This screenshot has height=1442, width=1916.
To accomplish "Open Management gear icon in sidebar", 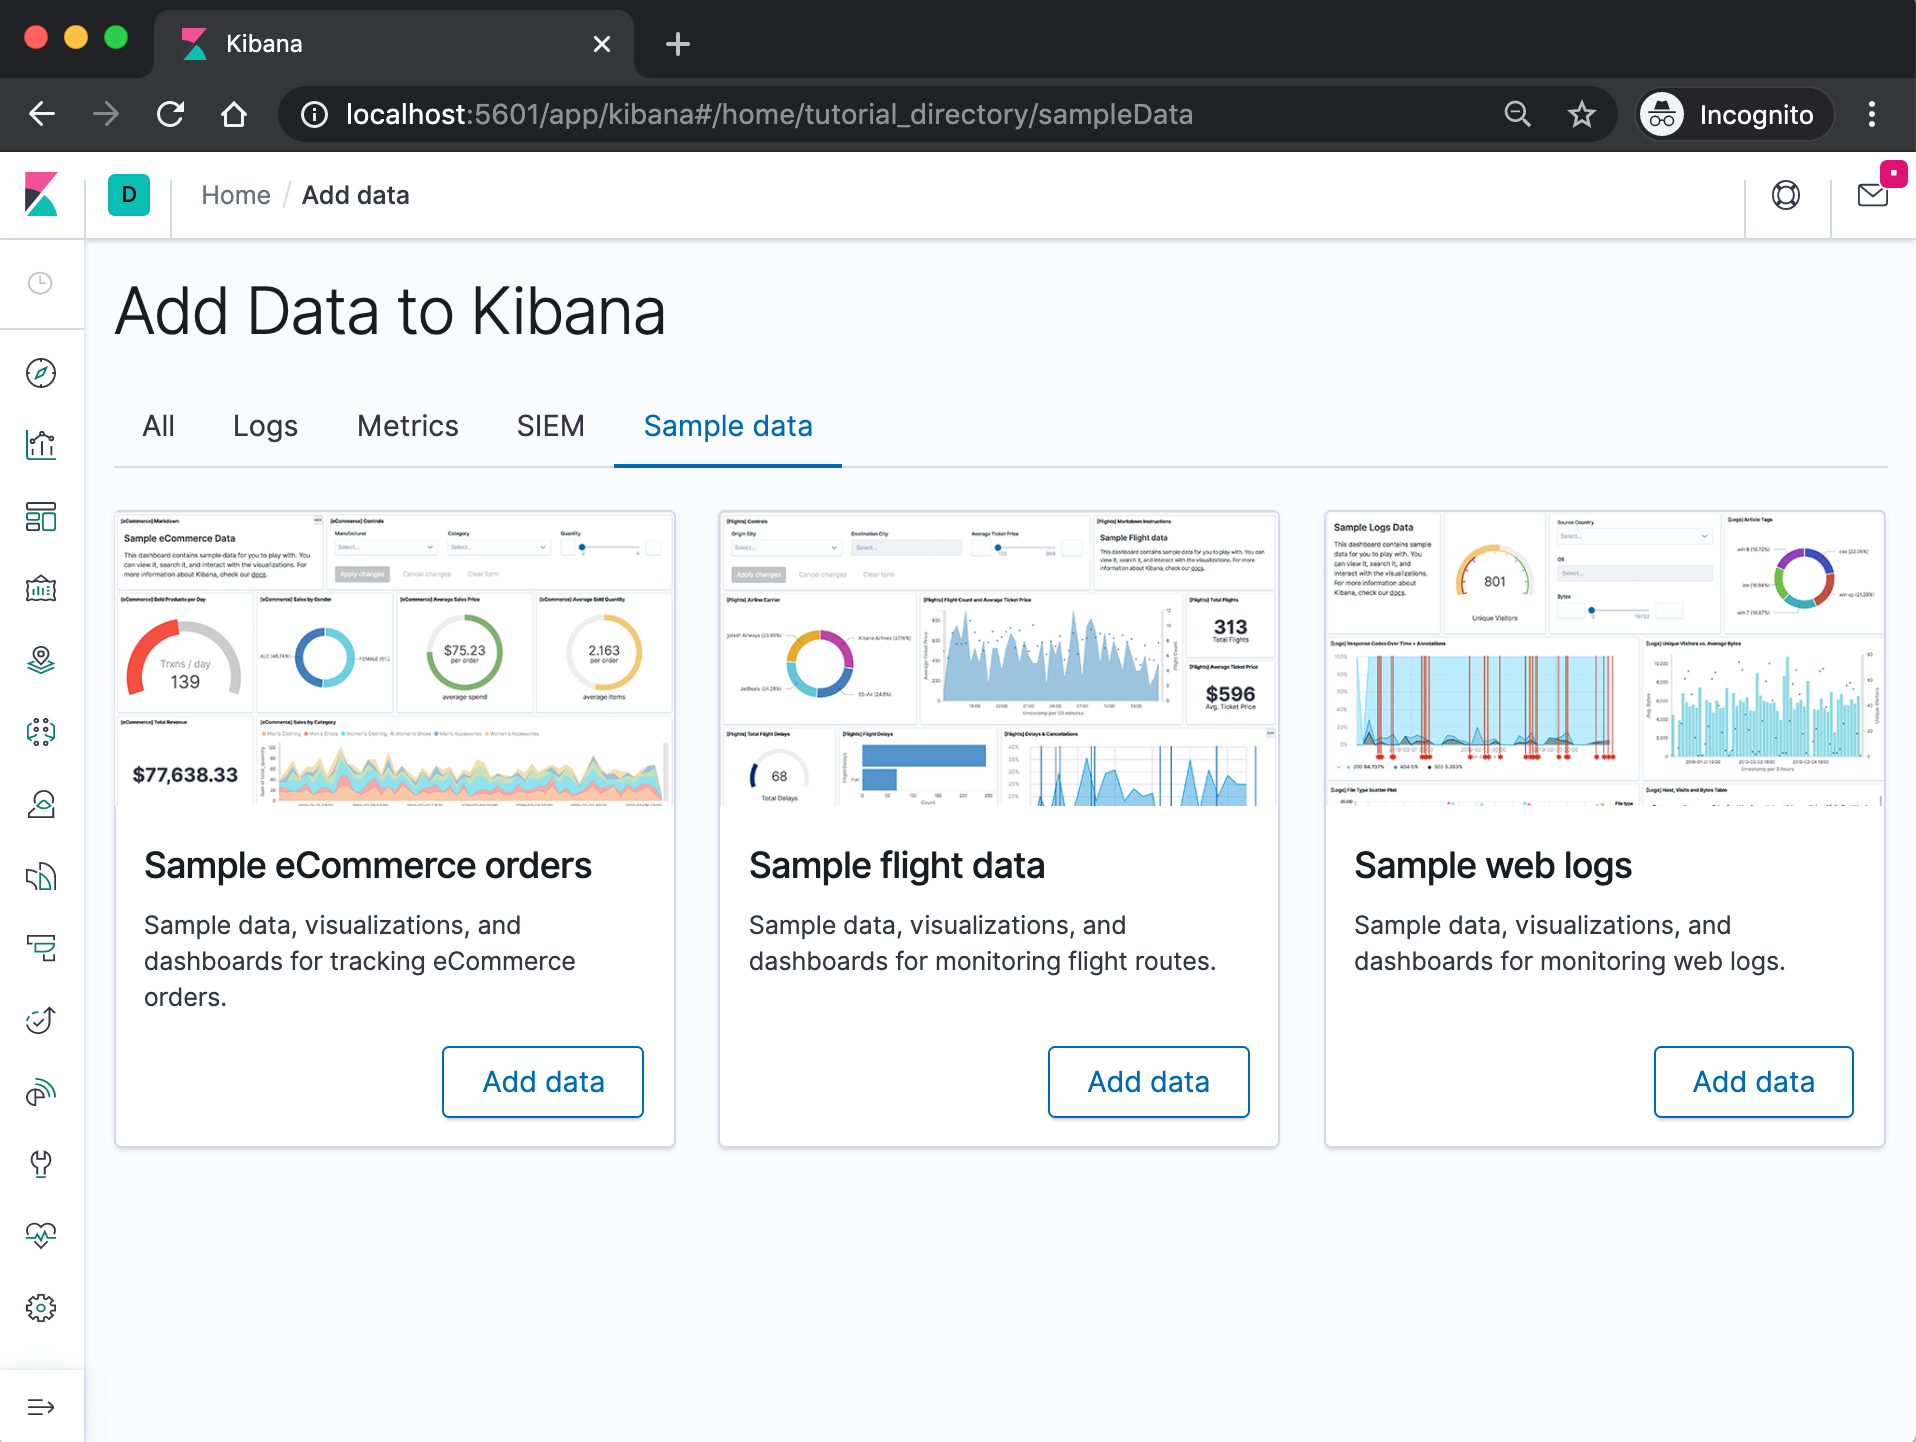I will point(41,1307).
